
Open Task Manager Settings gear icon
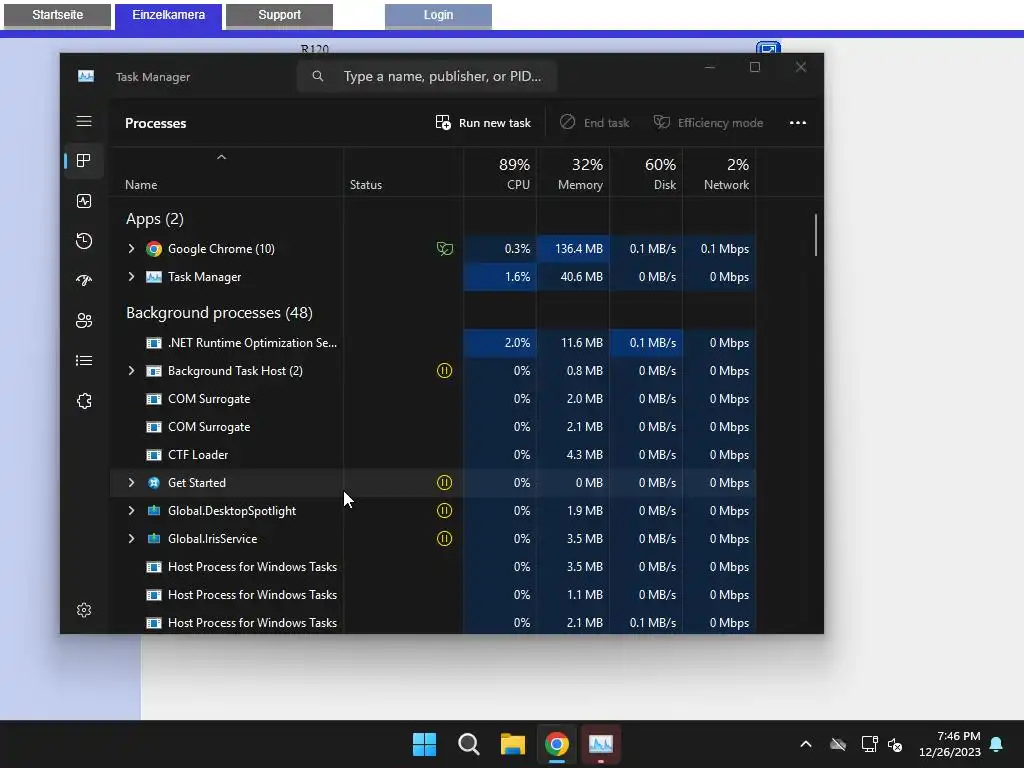84,610
